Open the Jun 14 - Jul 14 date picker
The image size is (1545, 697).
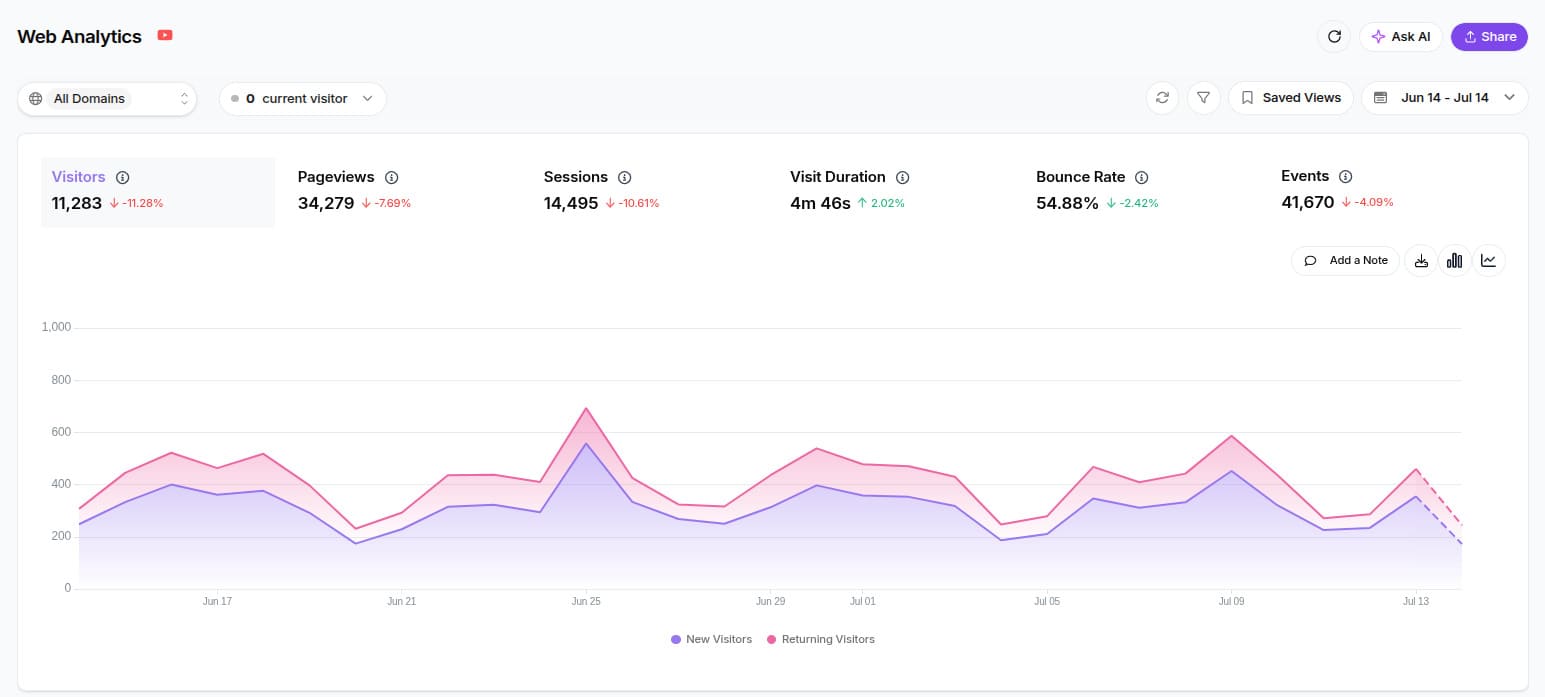pos(1445,98)
